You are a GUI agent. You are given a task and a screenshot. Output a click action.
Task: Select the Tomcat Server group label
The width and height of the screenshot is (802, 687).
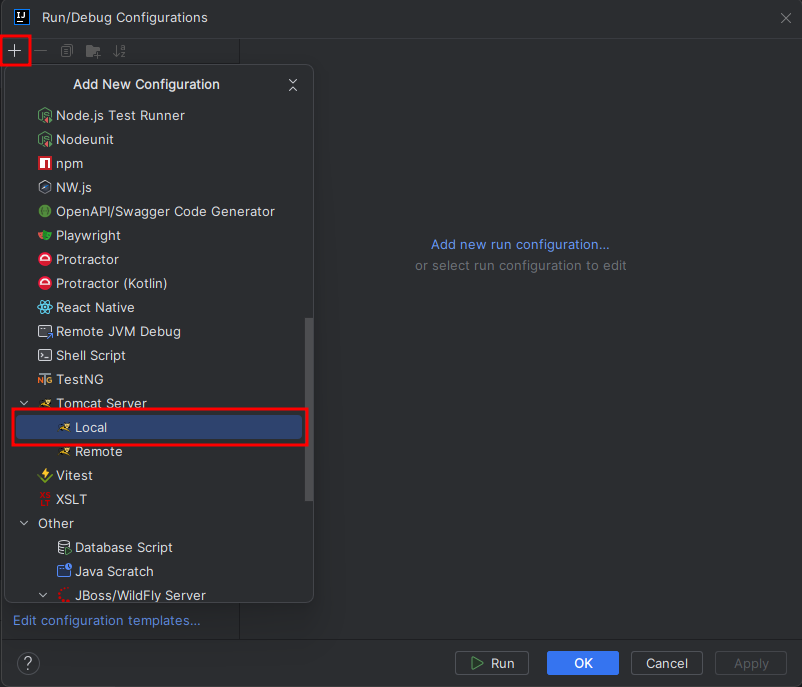[x=101, y=404]
